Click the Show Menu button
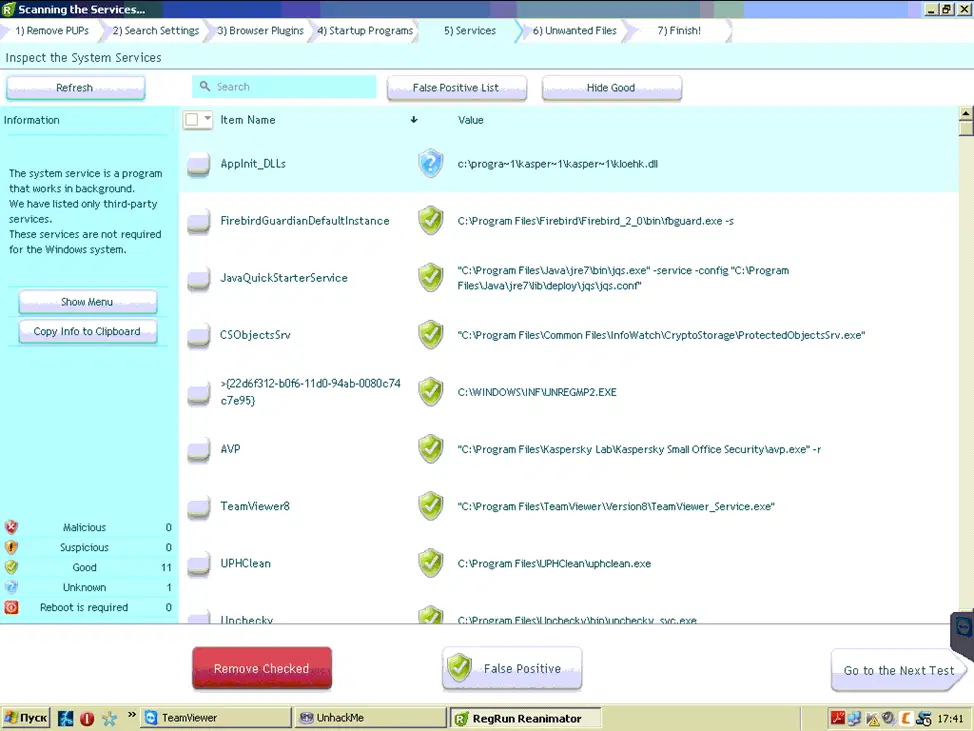Image resolution: width=974 pixels, height=731 pixels. click(x=88, y=302)
